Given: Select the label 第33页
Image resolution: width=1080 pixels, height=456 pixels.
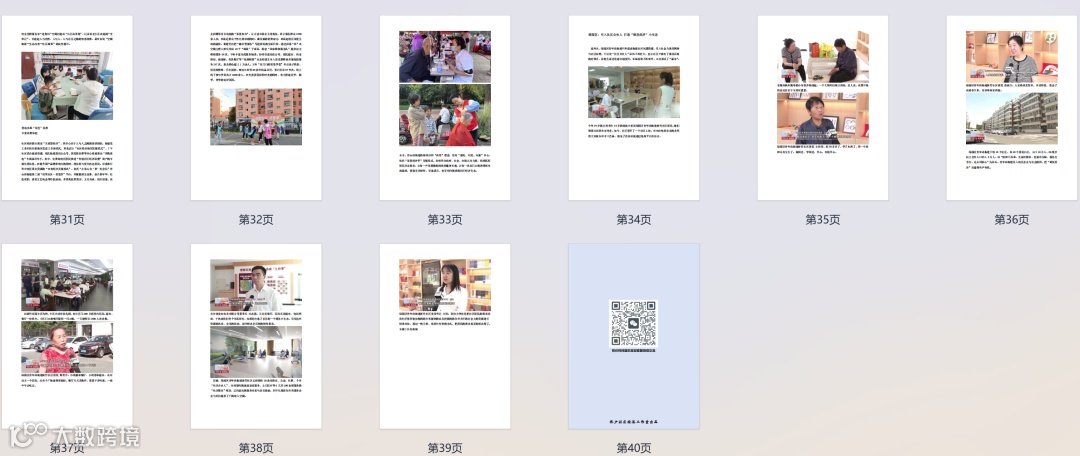Looking at the screenshot, I should pos(445,220).
